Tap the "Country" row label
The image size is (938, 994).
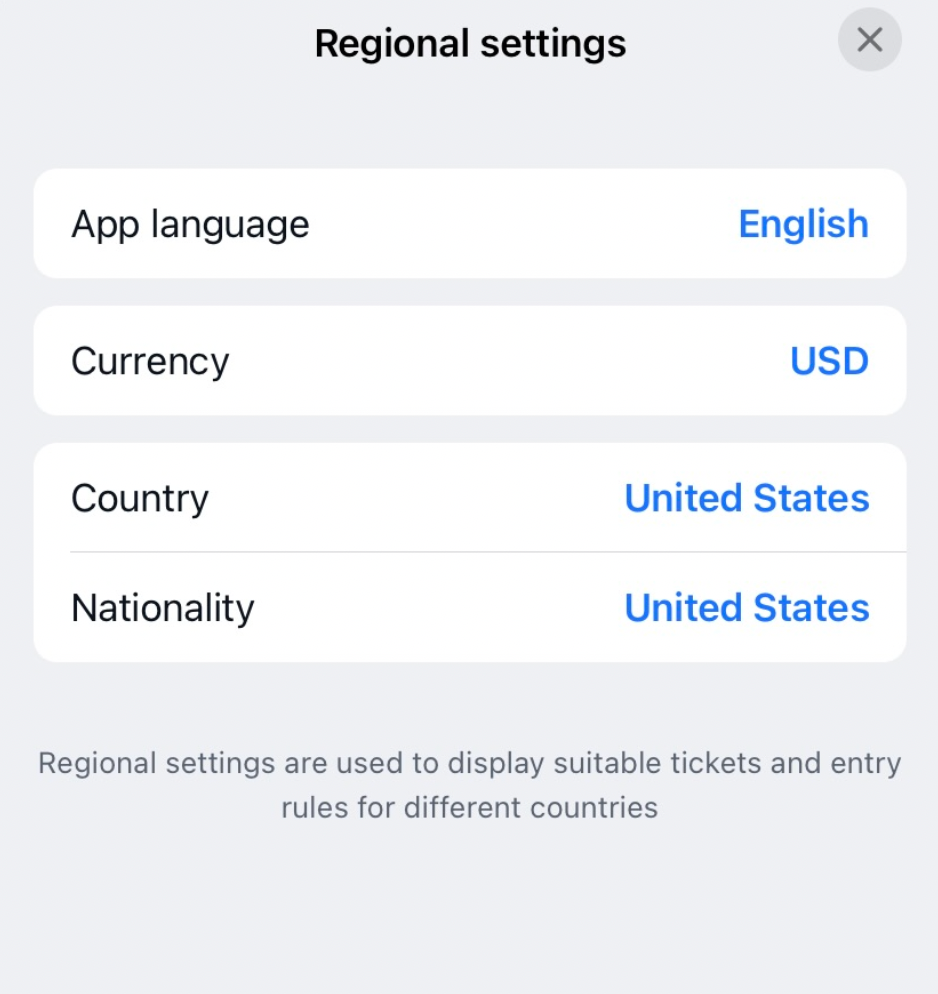pyautogui.click(x=140, y=498)
